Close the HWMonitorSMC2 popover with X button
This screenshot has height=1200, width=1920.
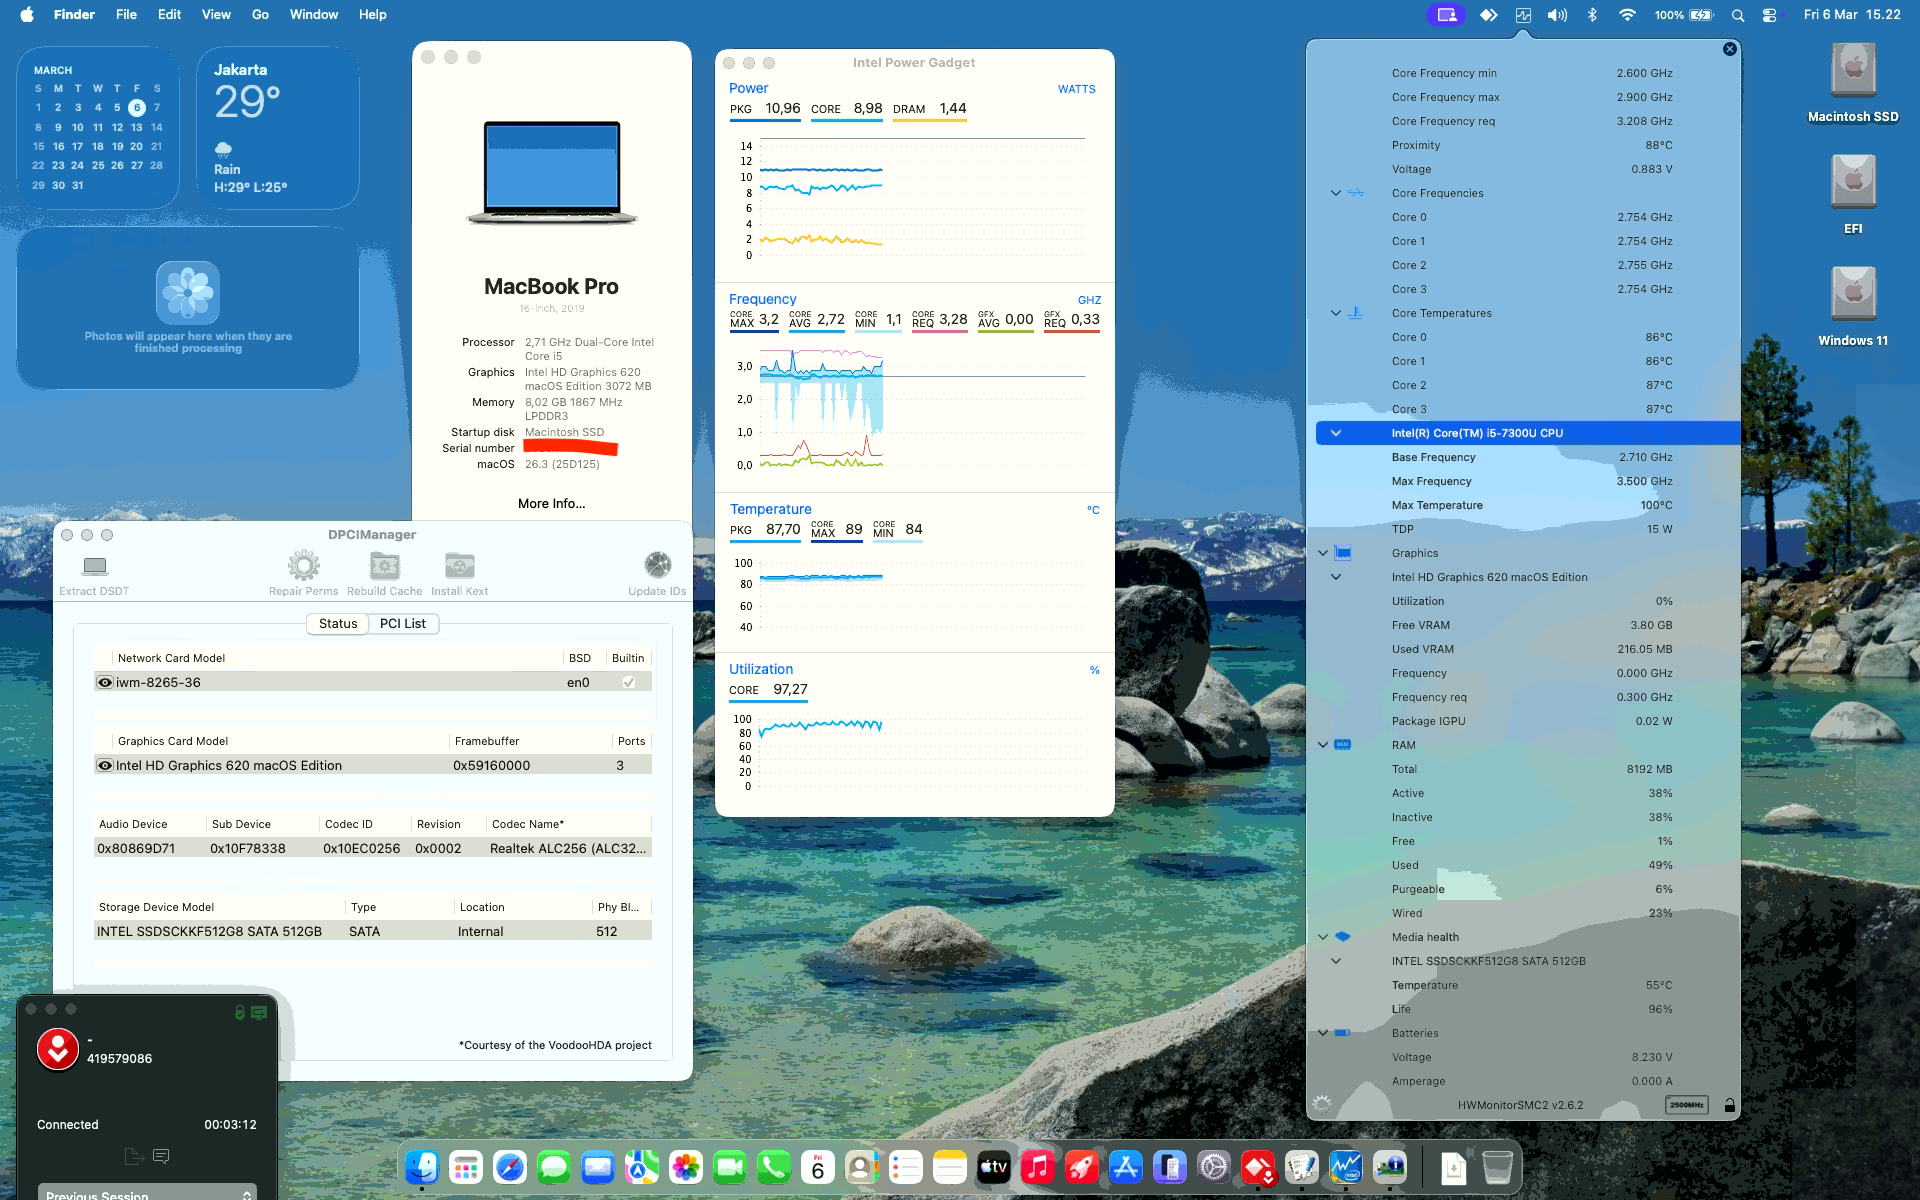[1729, 49]
